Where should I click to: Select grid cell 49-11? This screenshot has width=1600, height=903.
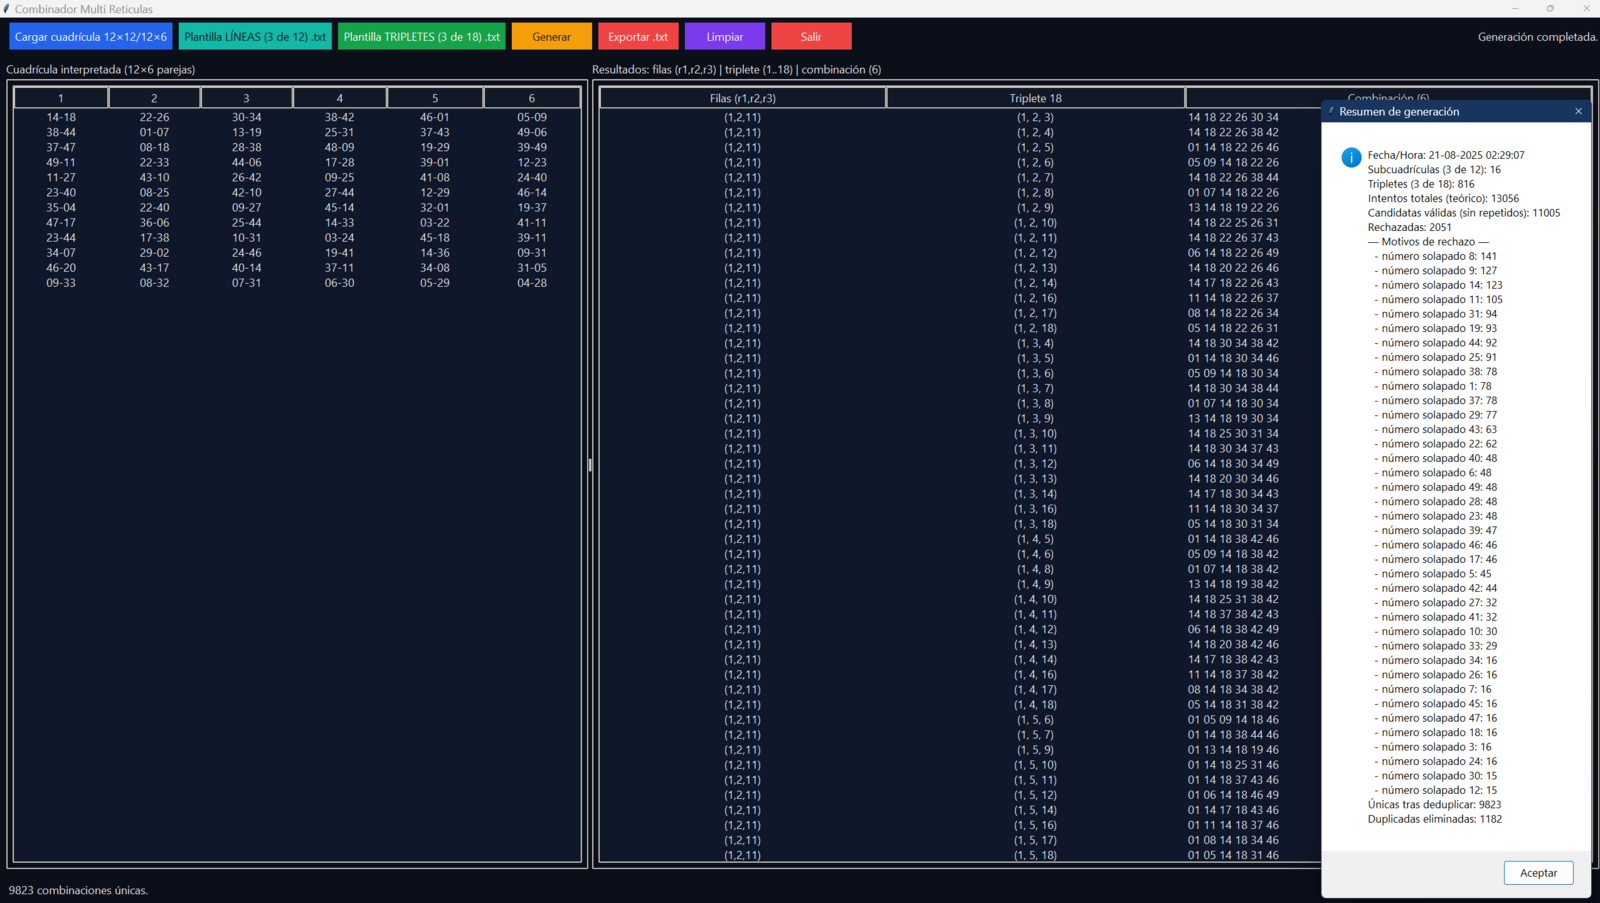click(61, 162)
